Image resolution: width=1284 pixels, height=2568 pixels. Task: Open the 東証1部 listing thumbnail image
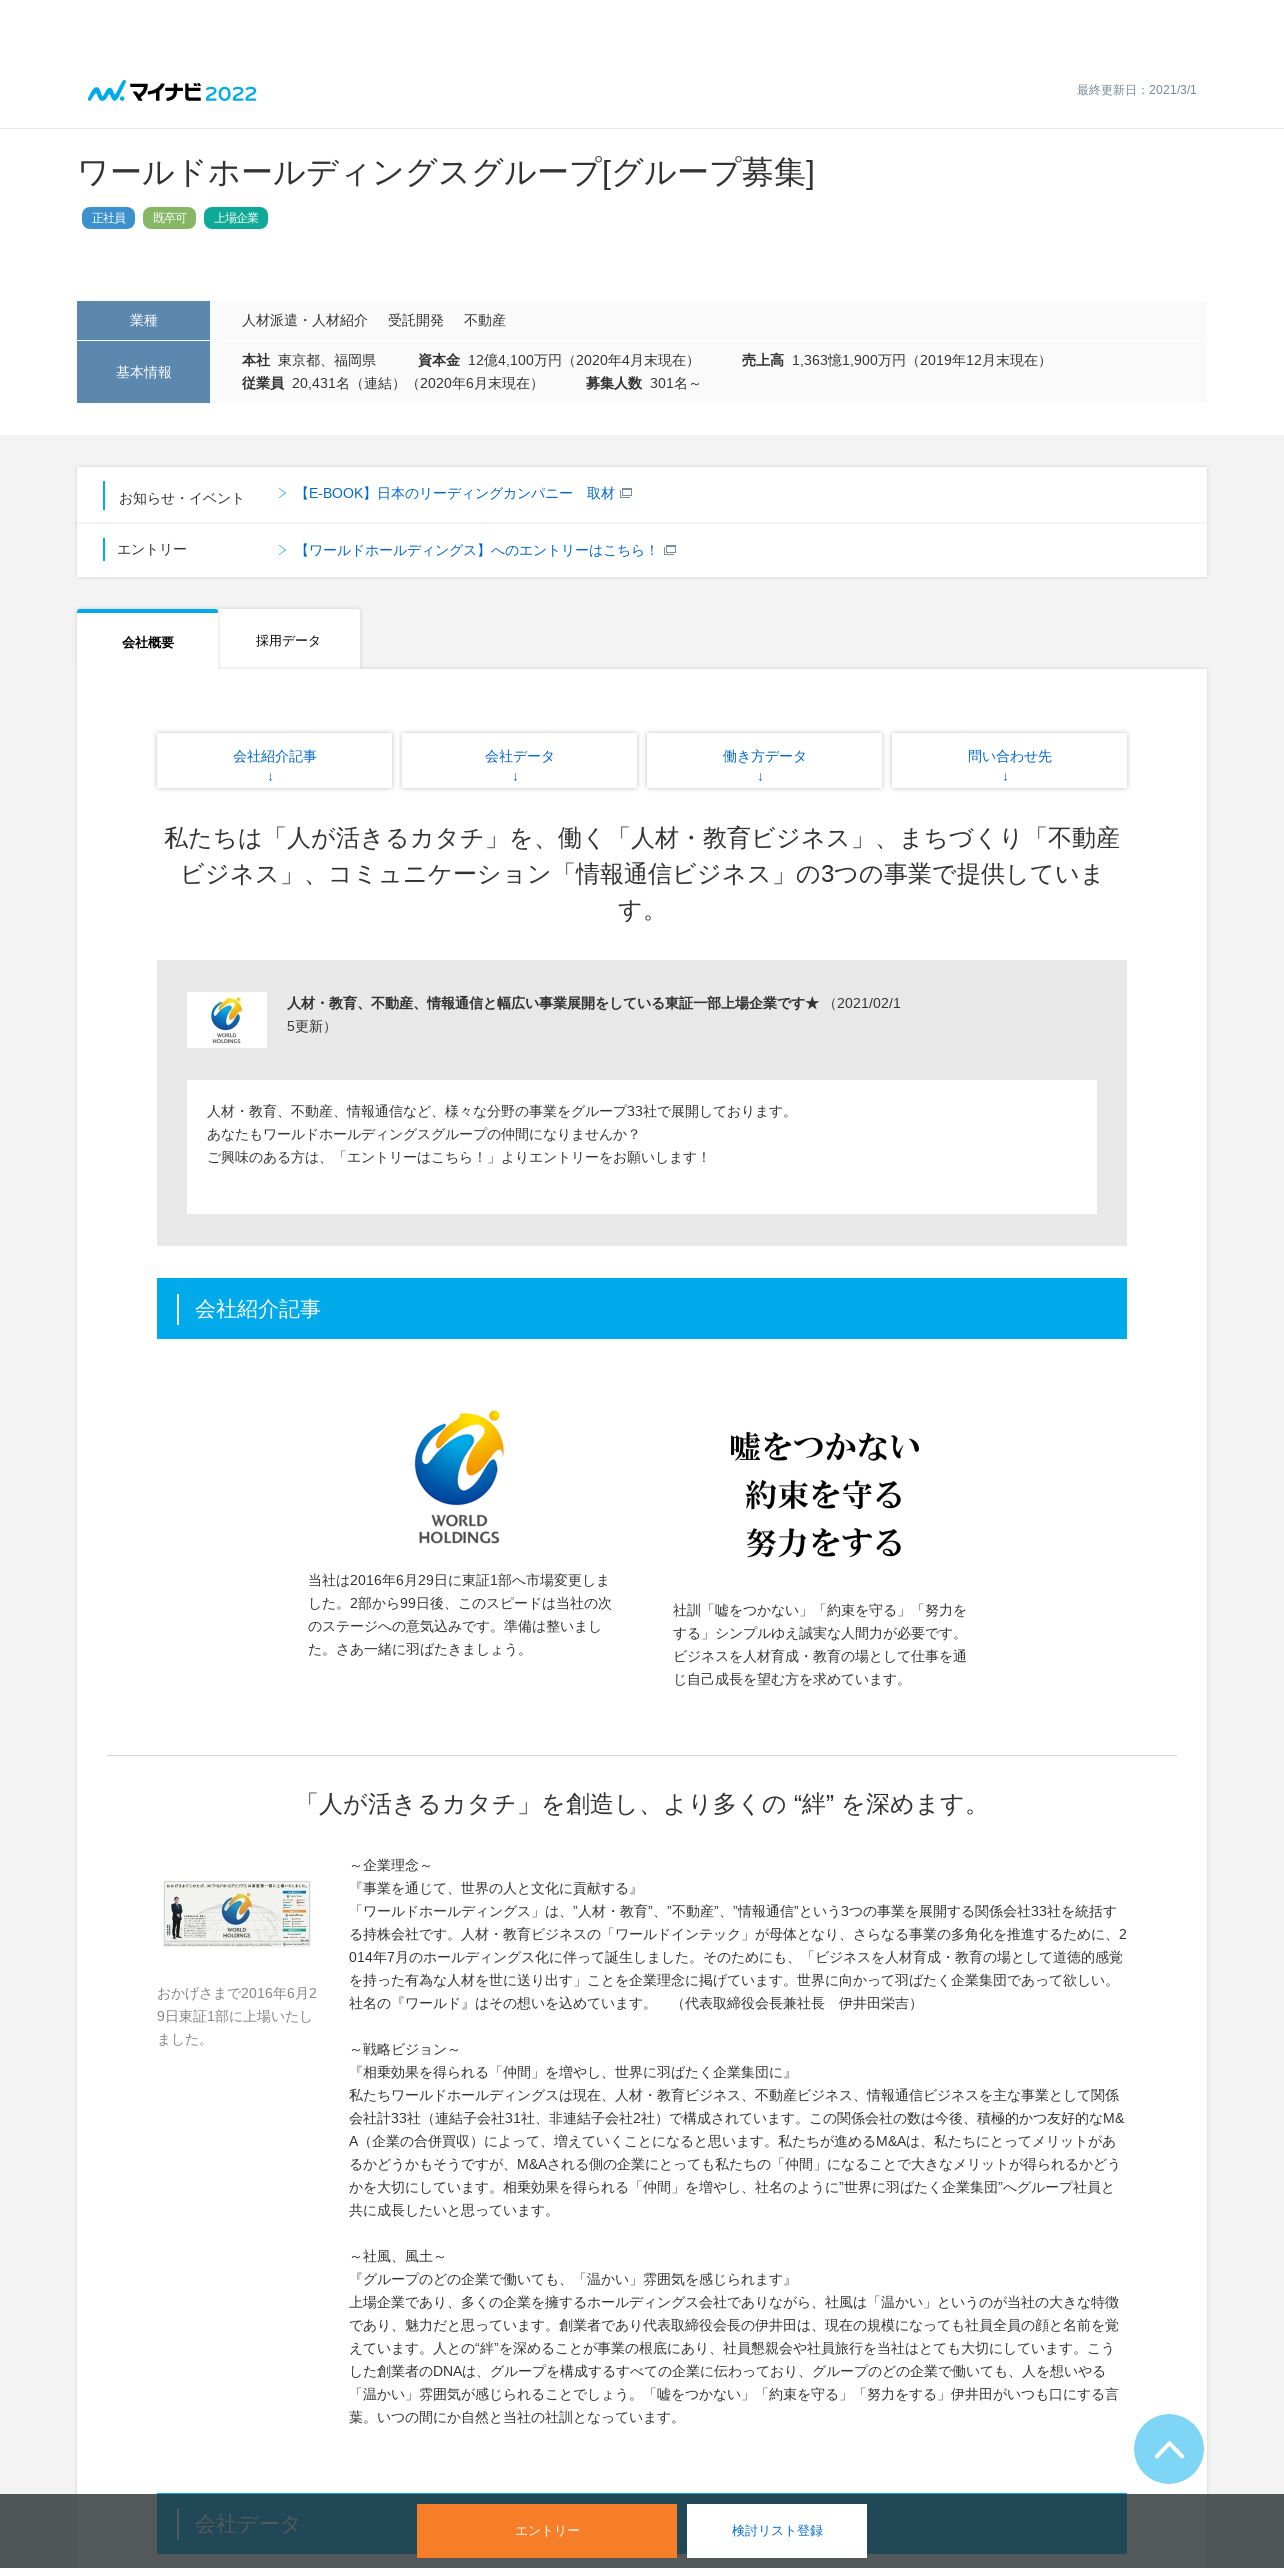(x=237, y=1914)
